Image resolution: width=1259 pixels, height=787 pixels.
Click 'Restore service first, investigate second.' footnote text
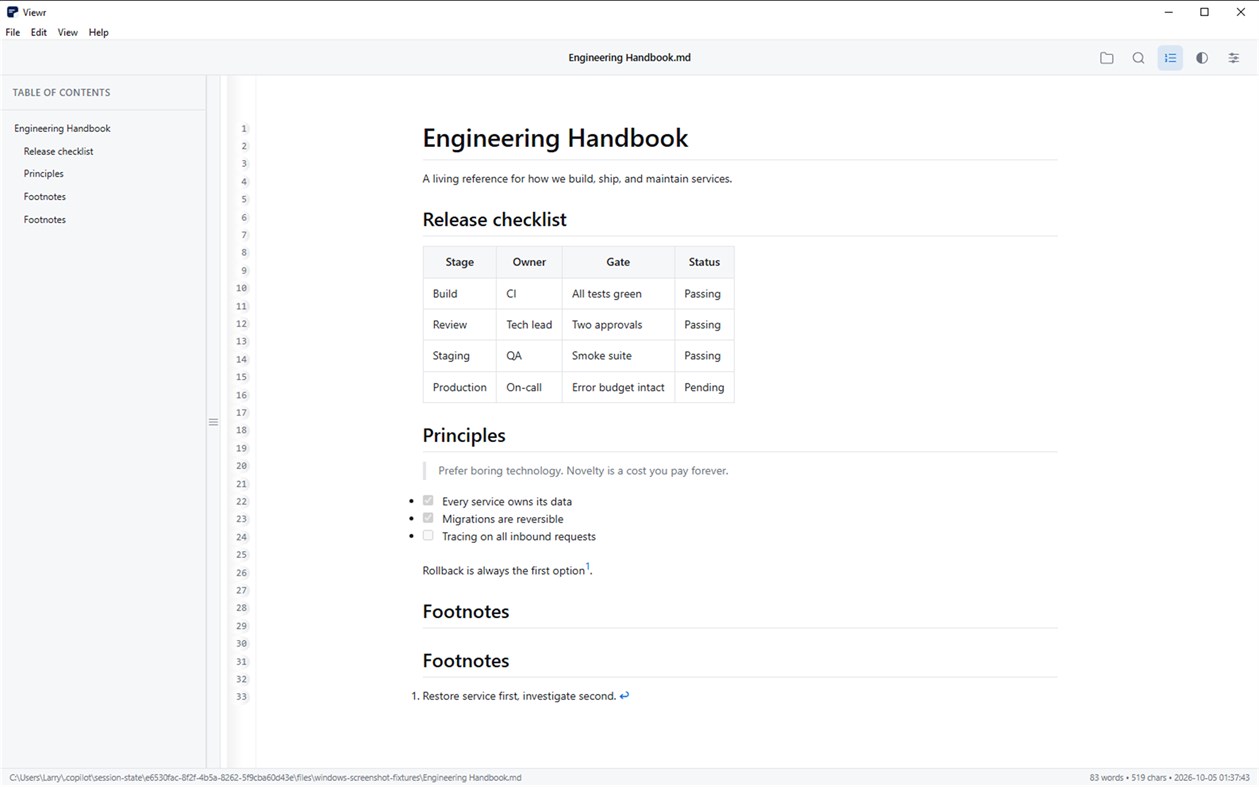pyautogui.click(x=519, y=696)
